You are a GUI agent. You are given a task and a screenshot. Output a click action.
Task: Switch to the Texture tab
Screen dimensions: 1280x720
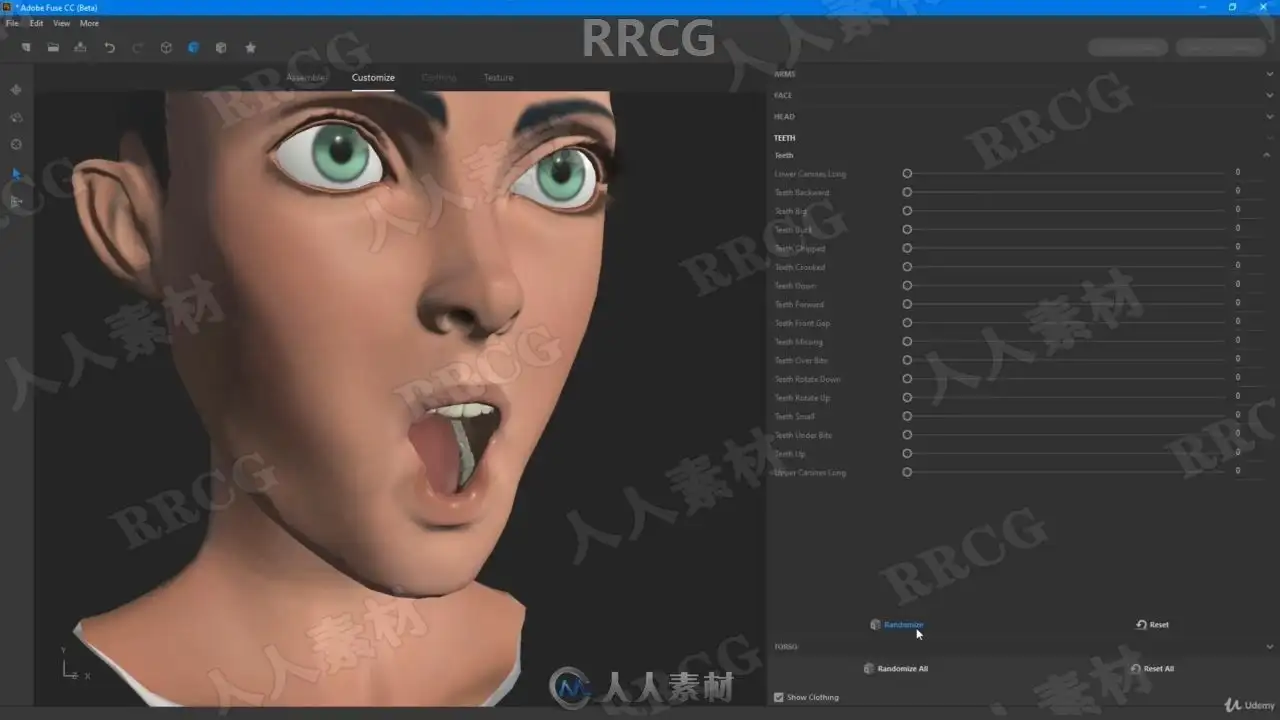[x=498, y=77]
